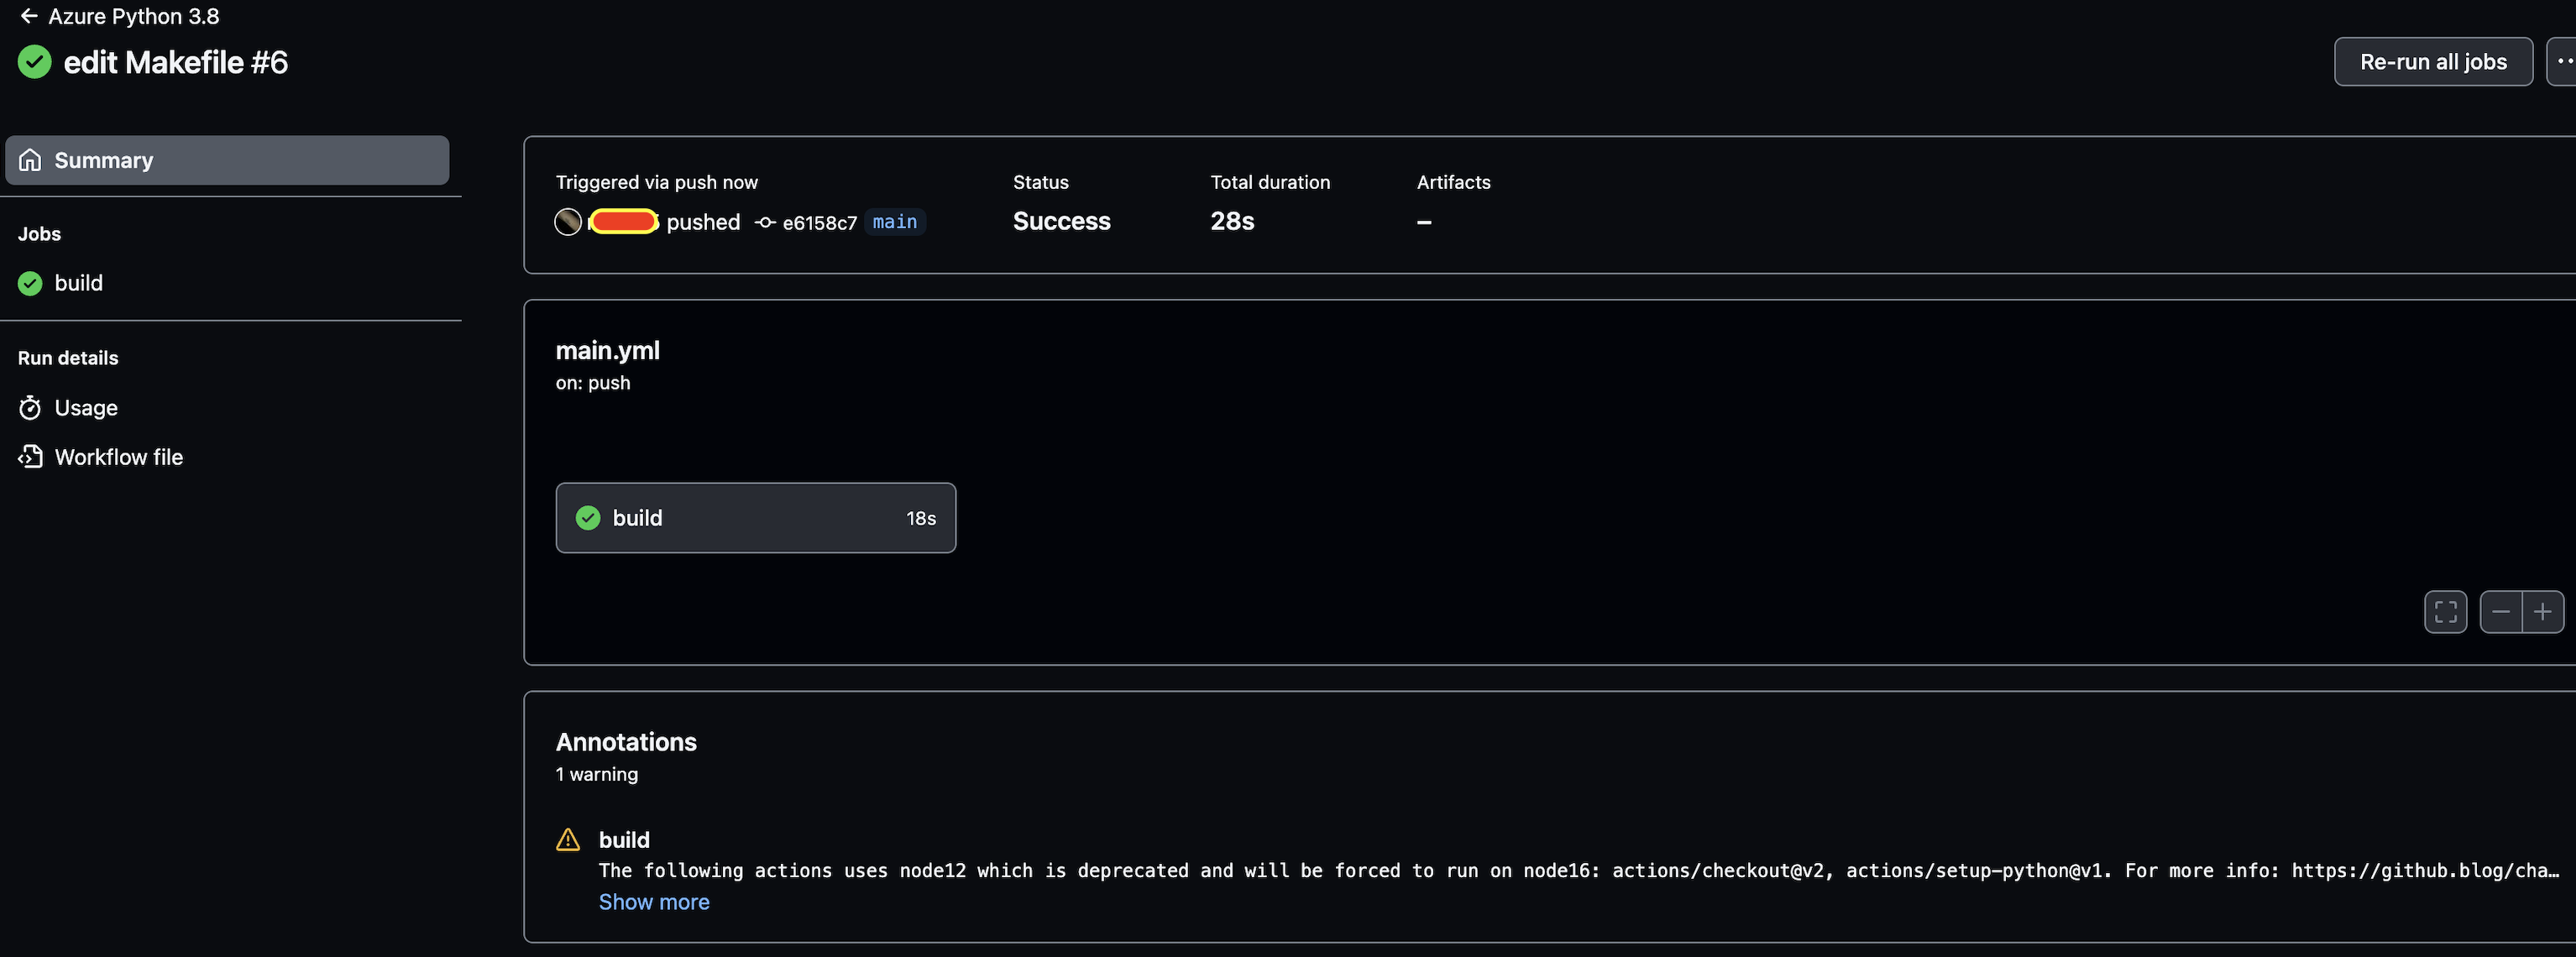Expand the annotation with Show more
This screenshot has width=2576, height=957.
[654, 902]
